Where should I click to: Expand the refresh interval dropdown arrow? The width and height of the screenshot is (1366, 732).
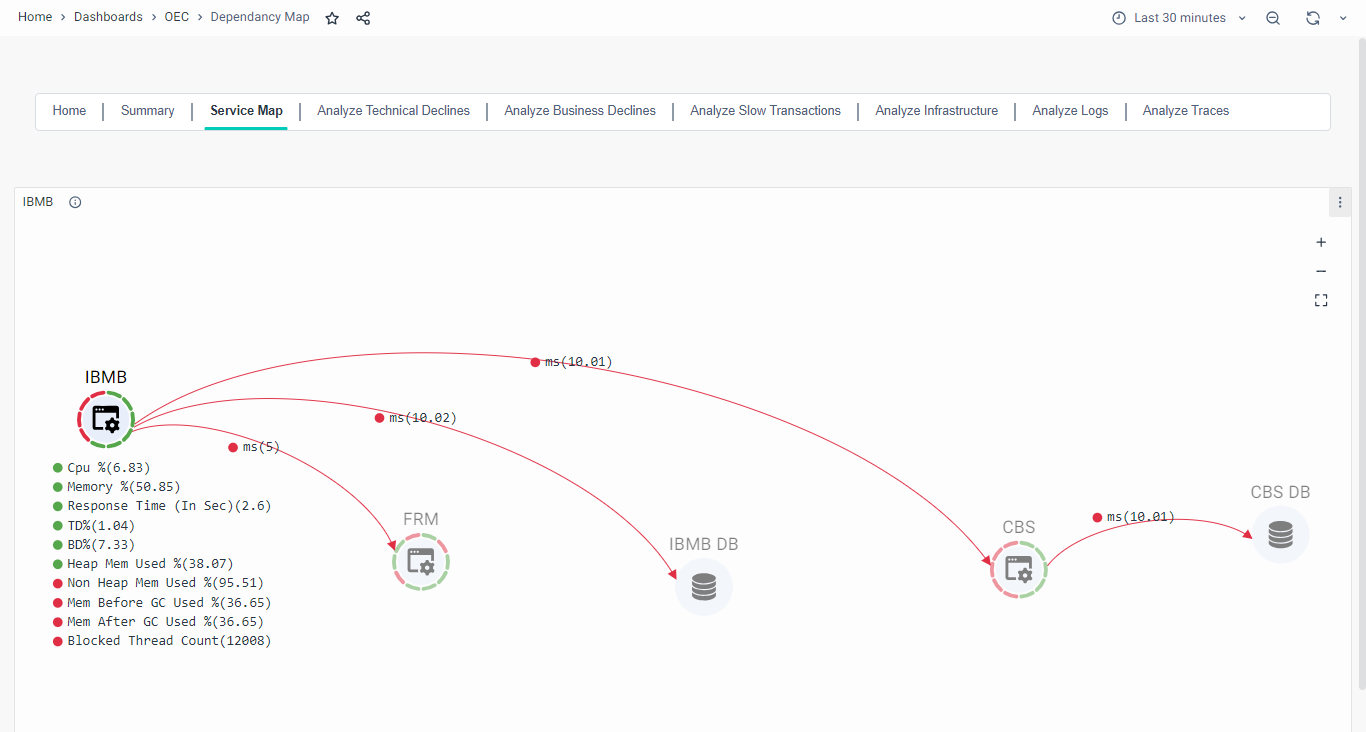(x=1343, y=18)
